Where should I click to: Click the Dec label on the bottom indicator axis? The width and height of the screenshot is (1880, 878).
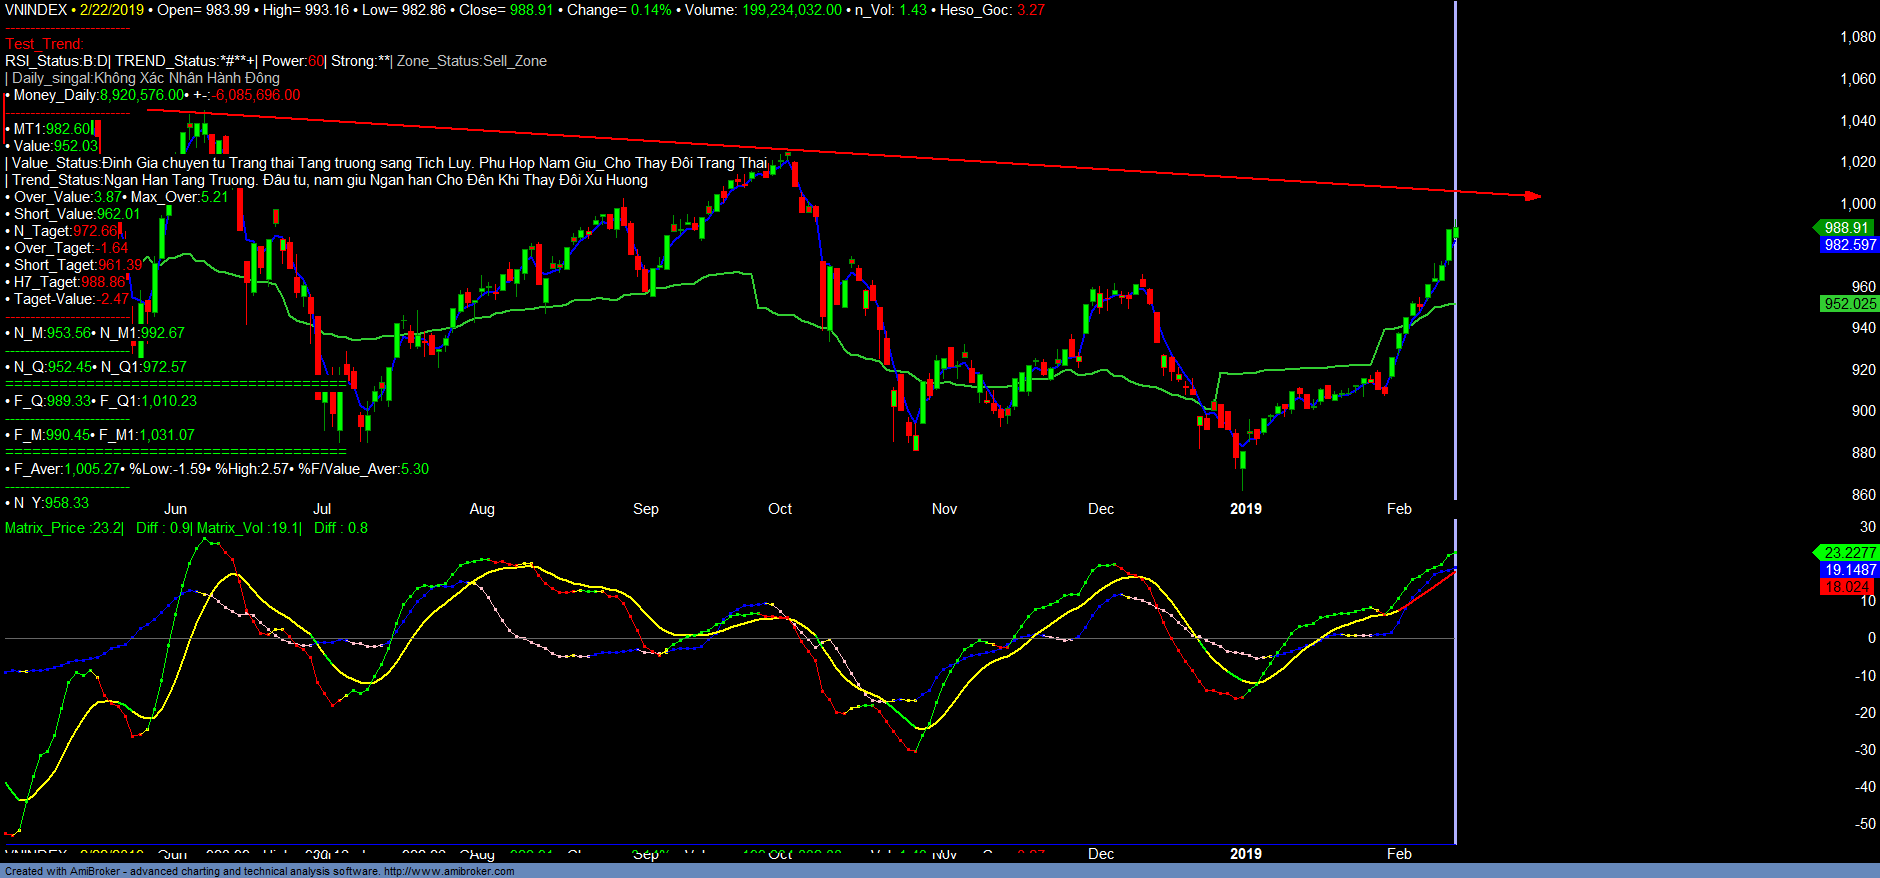(x=1100, y=854)
